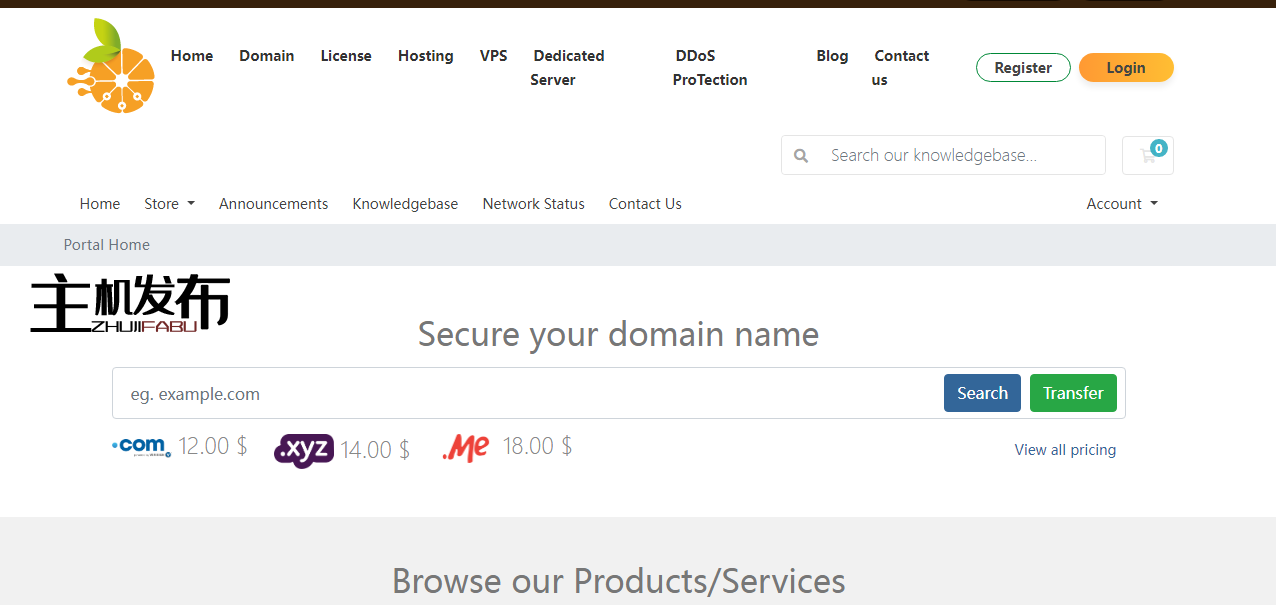Open the VPS page from top navigation
Screen dimensions: 1276x605
493,56
